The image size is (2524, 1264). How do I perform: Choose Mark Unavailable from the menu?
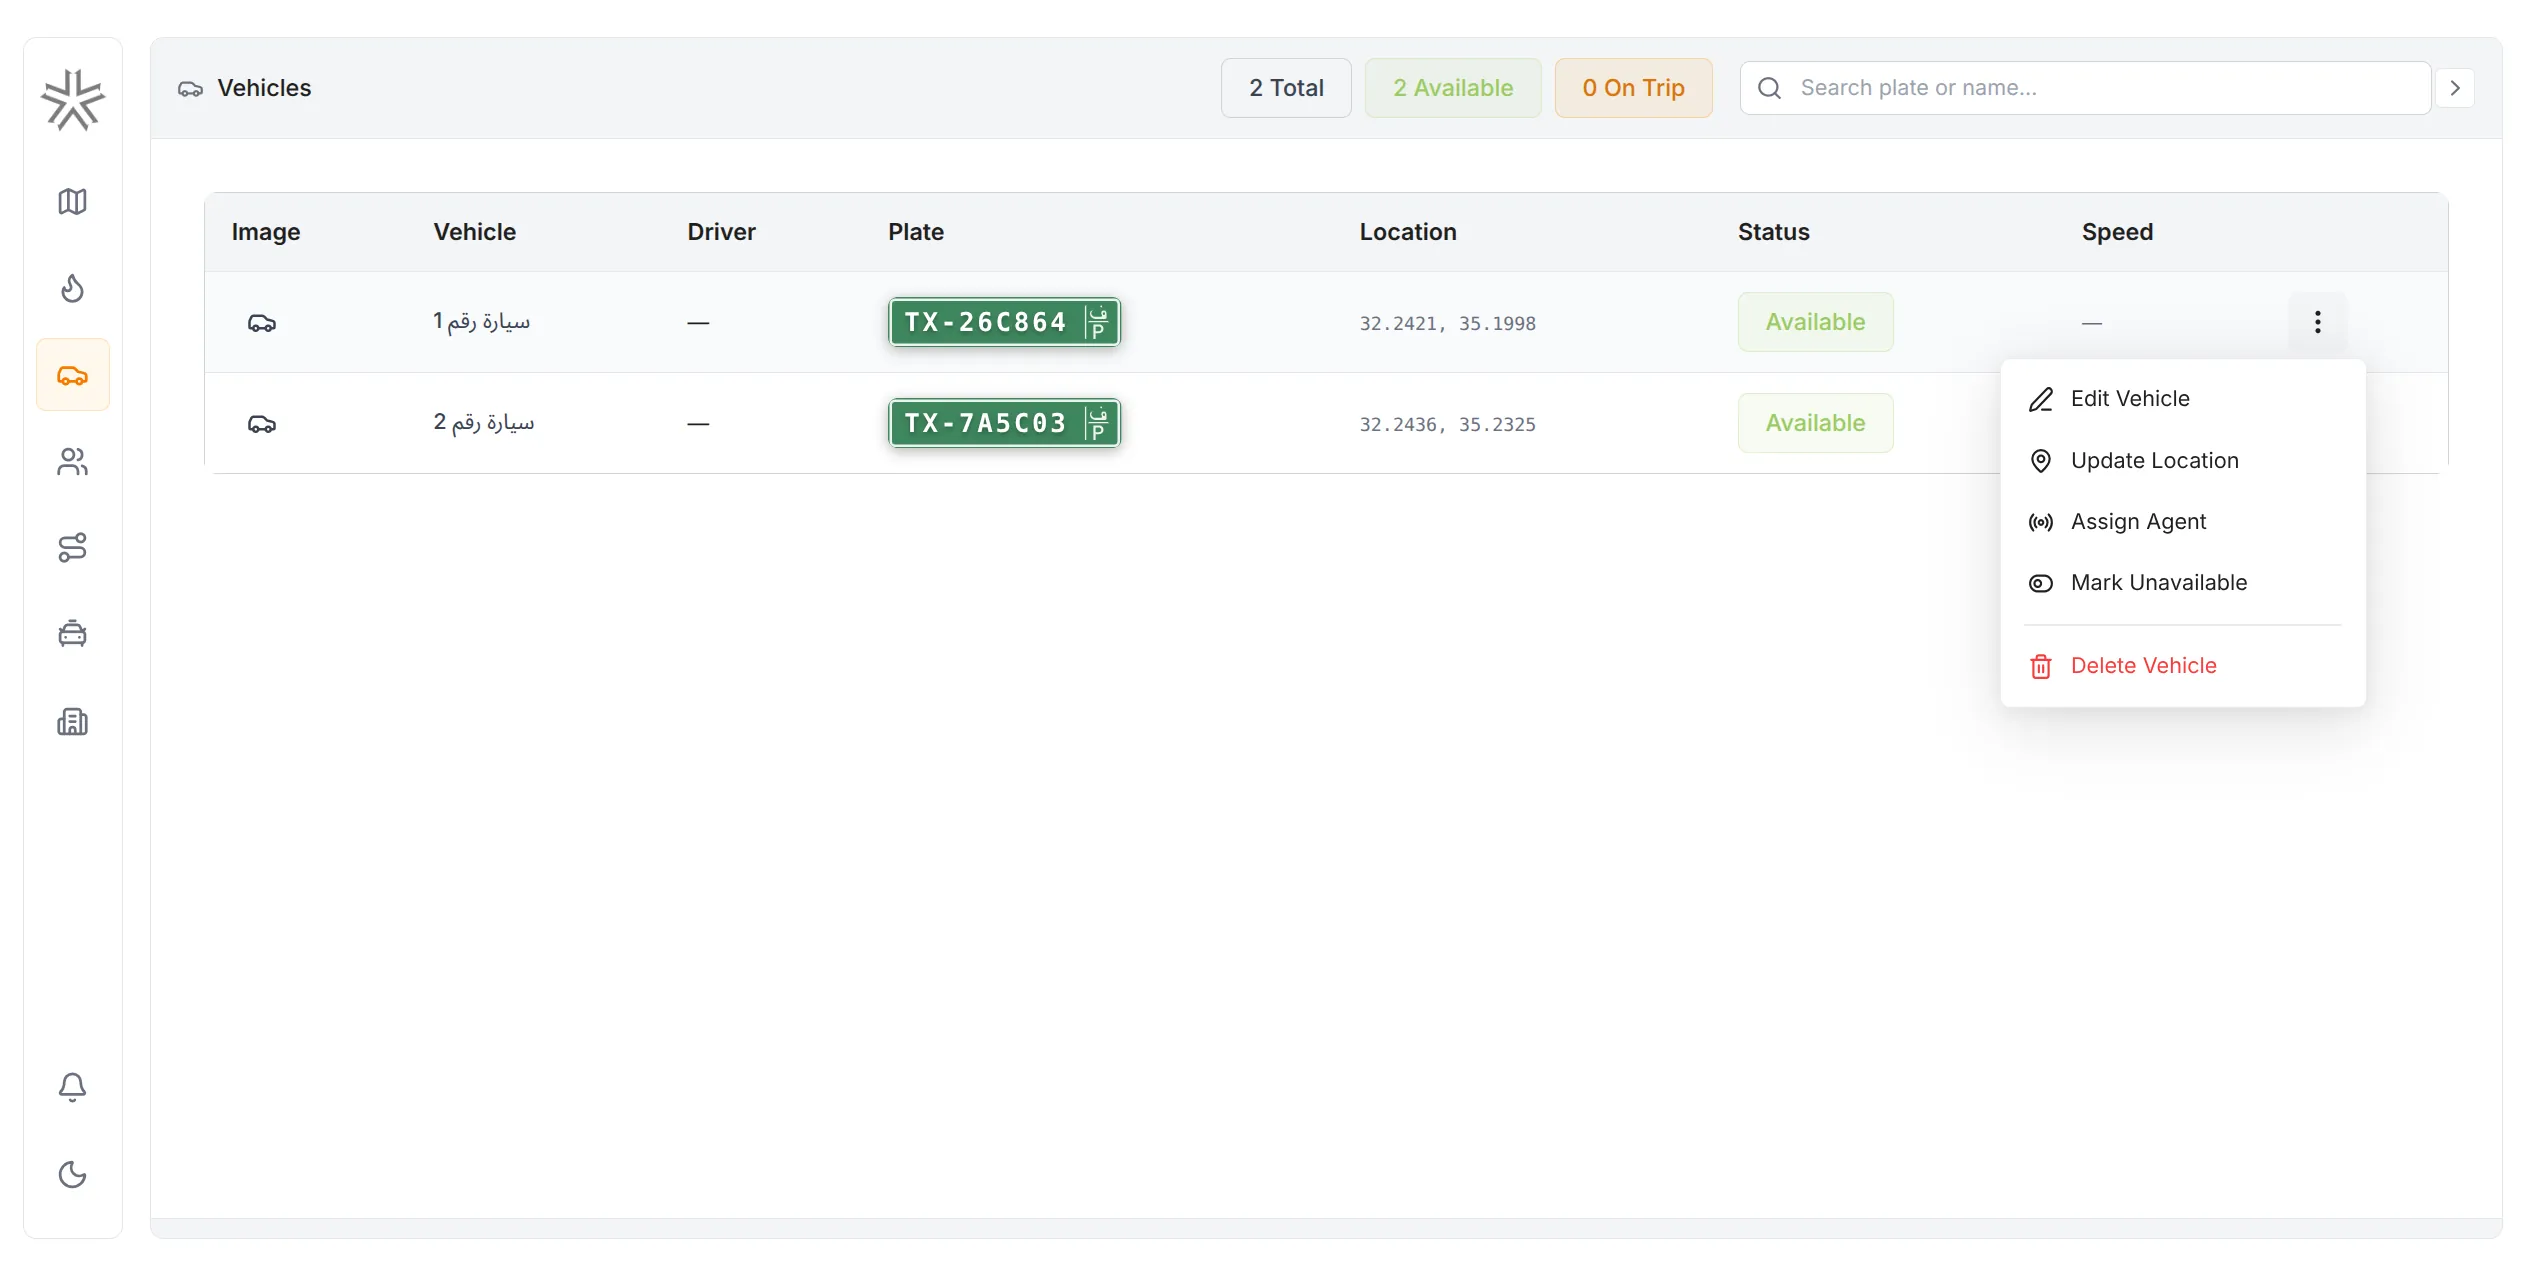pyautogui.click(x=2183, y=583)
